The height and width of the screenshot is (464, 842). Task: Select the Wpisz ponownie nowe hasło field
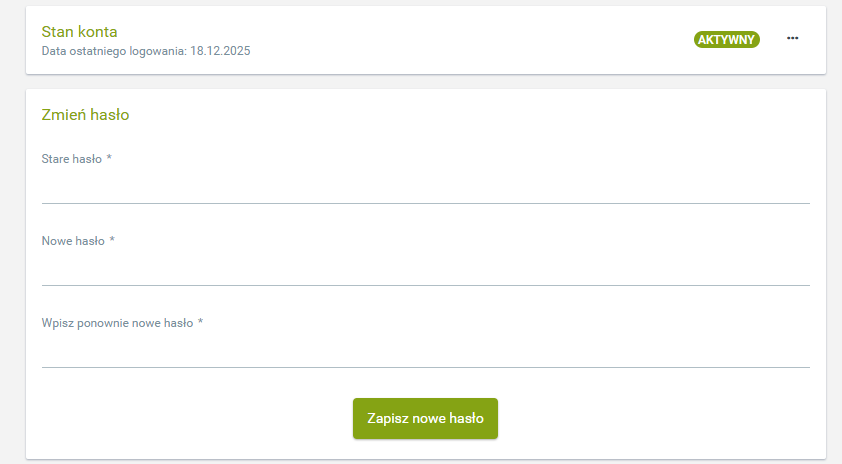pos(425,351)
